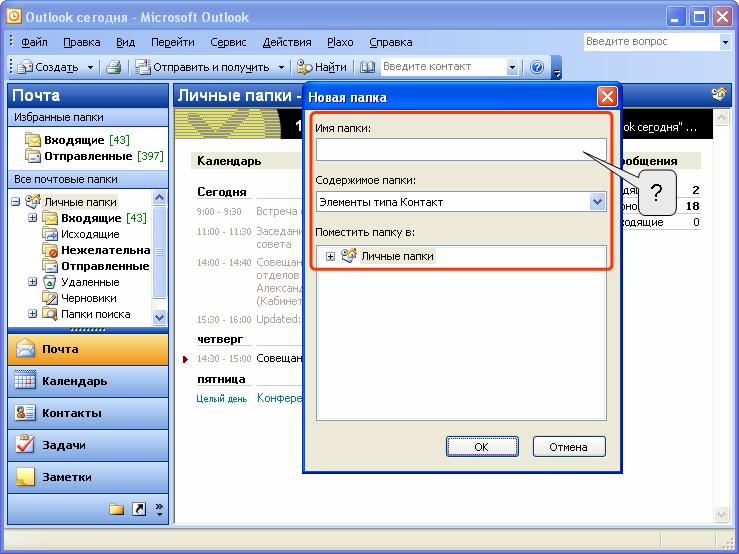Click Отмена in Новая папка dialog
739x554 pixels.
point(569,447)
